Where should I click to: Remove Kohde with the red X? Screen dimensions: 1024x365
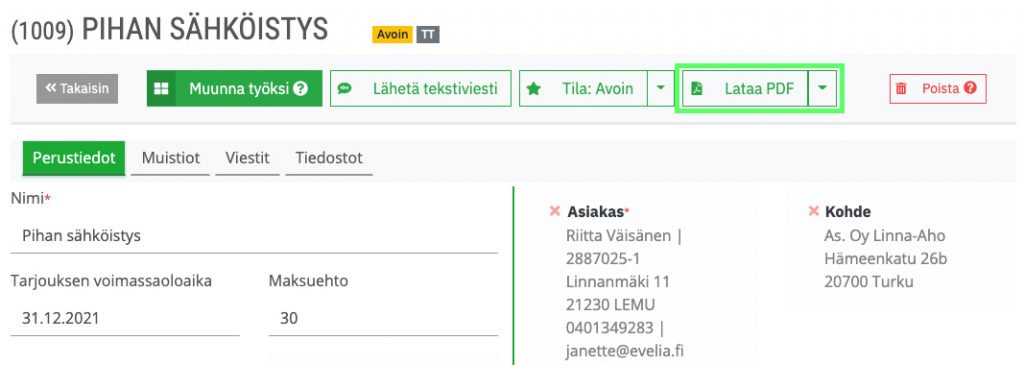click(x=814, y=211)
